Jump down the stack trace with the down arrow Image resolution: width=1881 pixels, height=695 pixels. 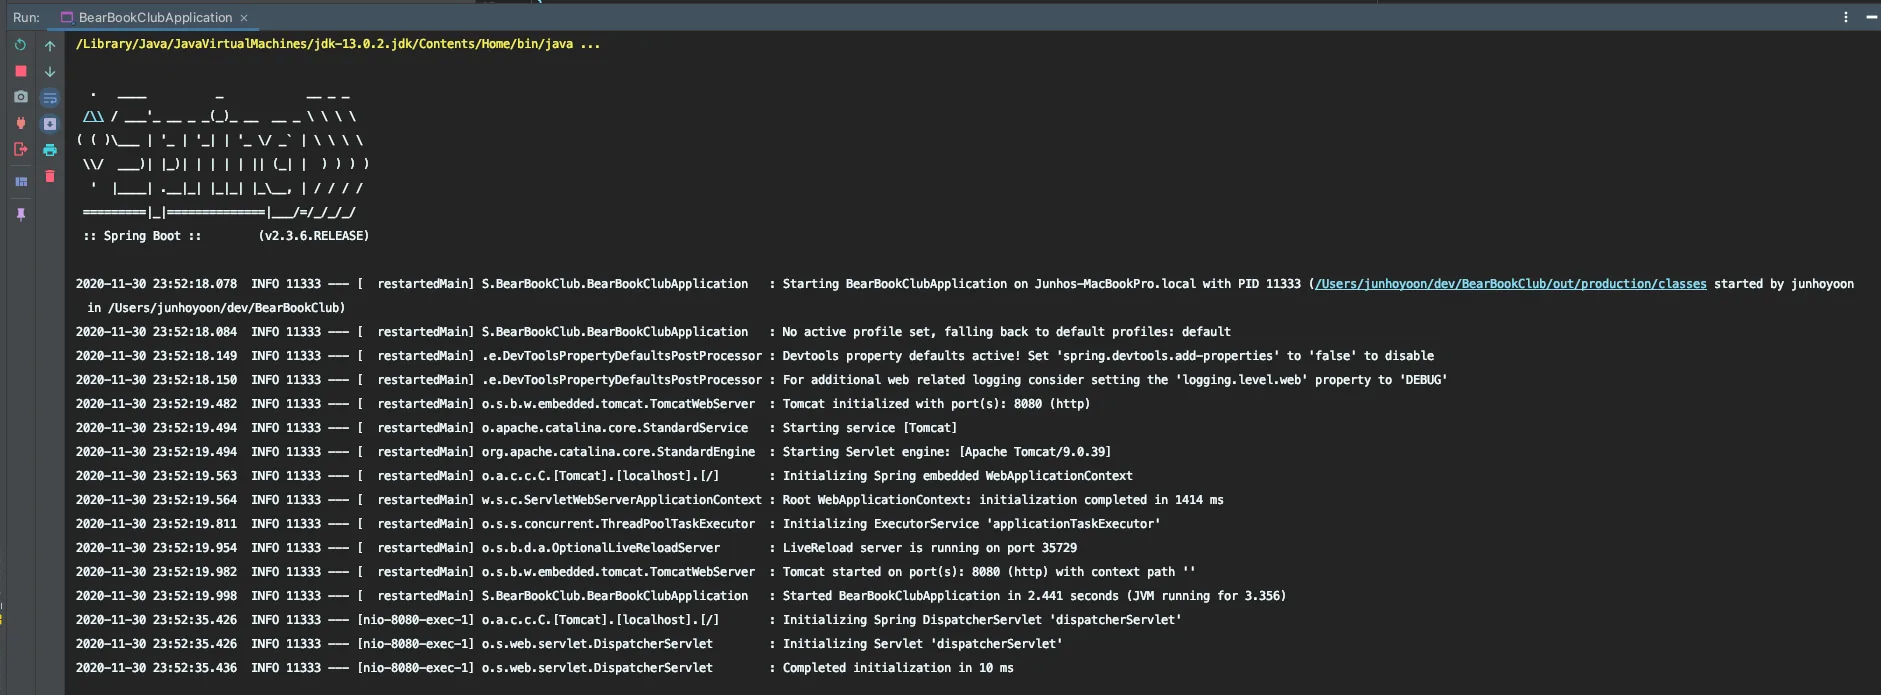[x=50, y=72]
